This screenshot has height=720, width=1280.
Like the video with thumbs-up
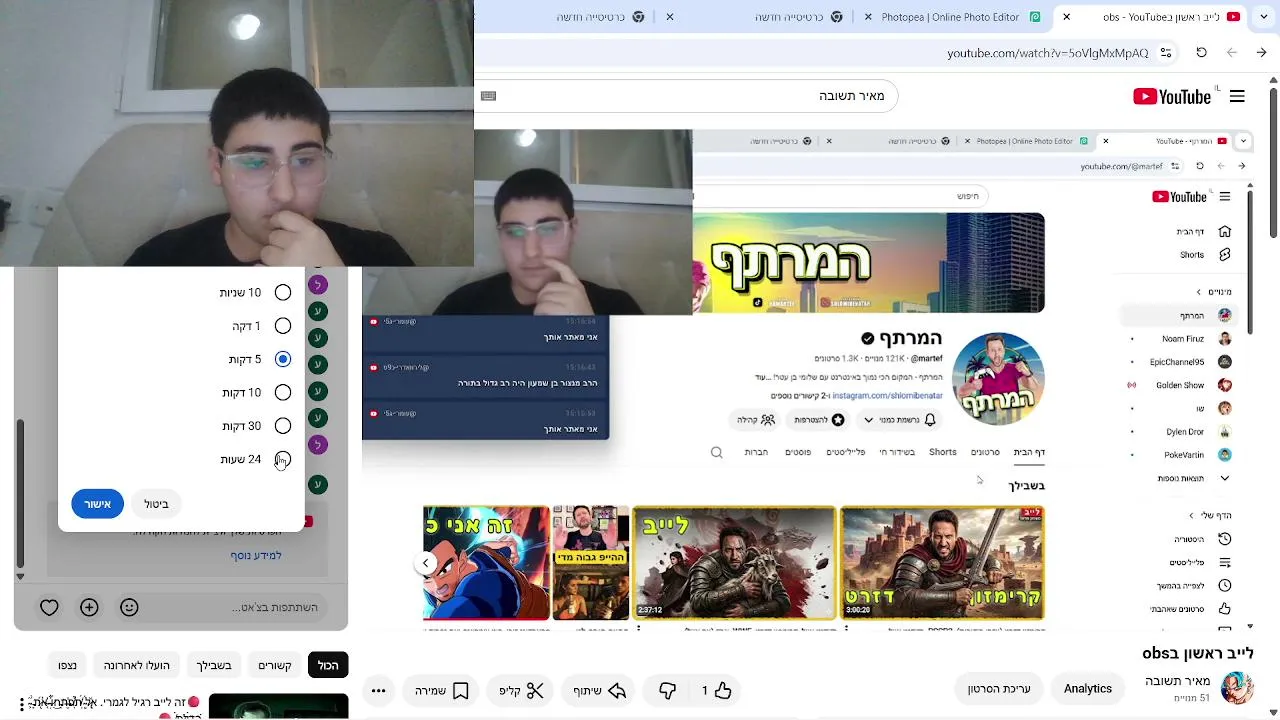716,690
